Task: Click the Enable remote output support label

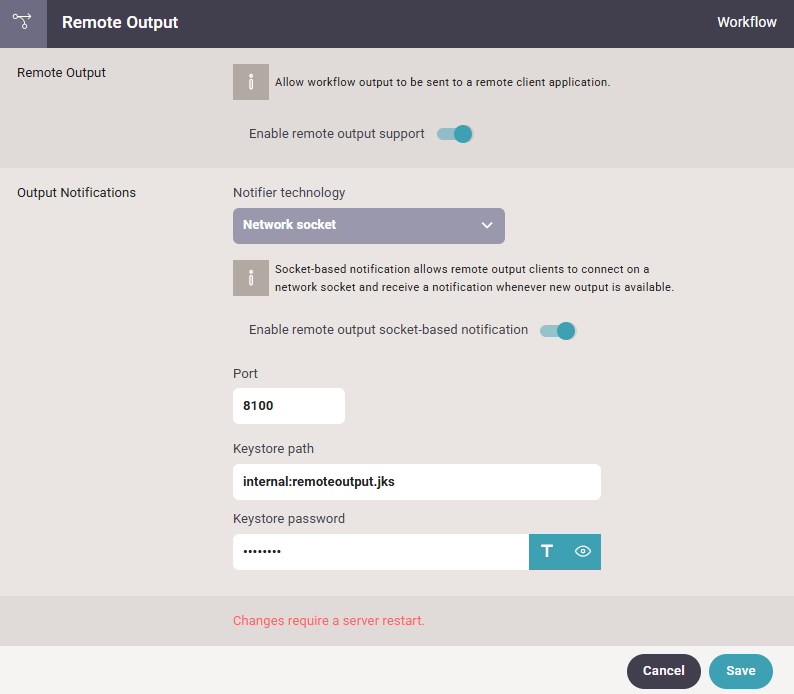Action: click(x=337, y=134)
